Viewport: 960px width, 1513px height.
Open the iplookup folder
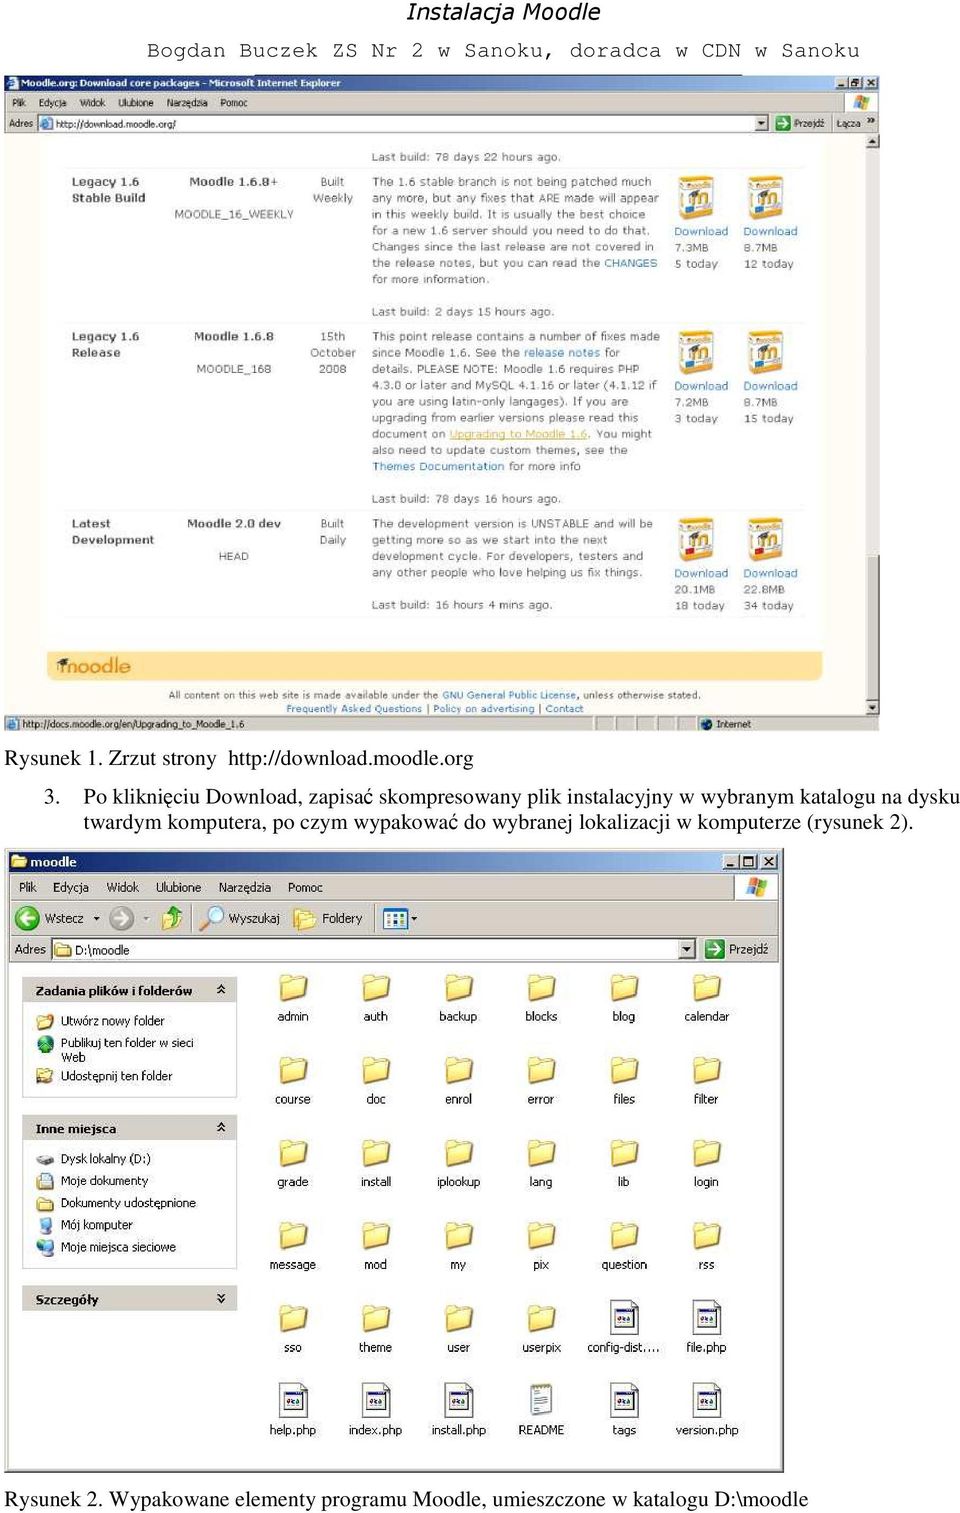pyautogui.click(x=459, y=1163)
